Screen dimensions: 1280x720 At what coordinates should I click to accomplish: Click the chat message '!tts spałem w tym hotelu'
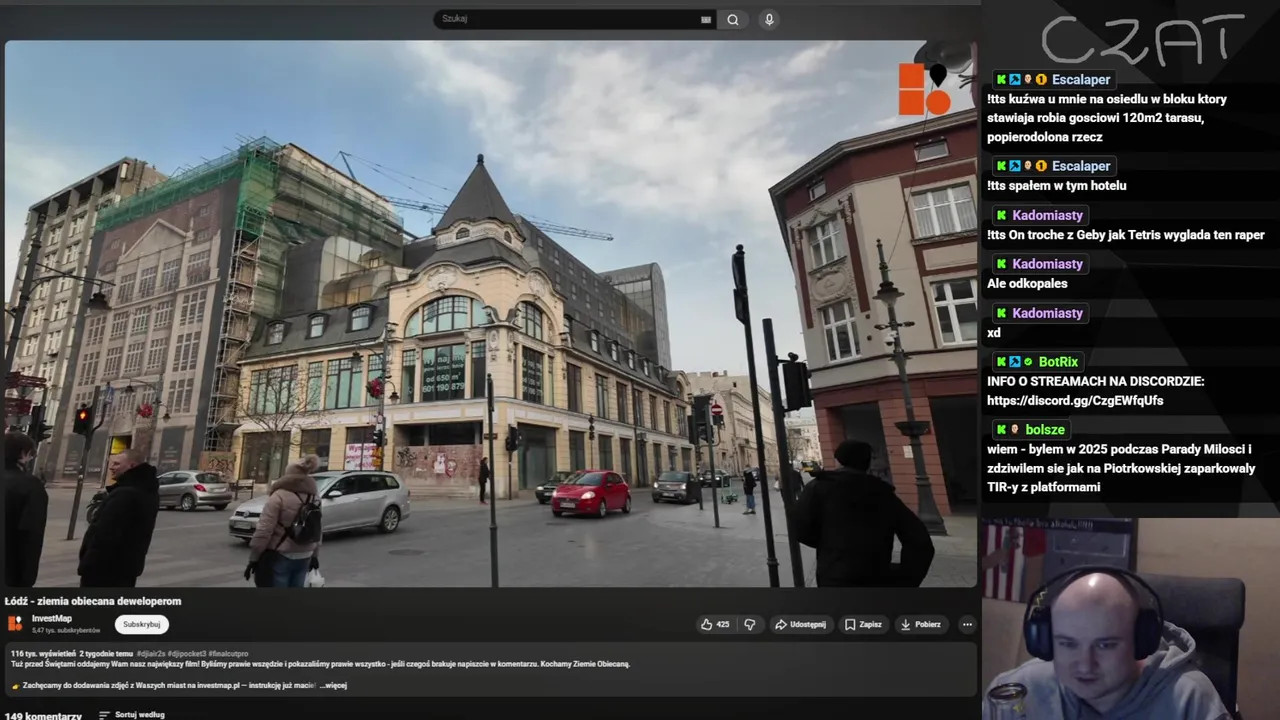coord(1056,186)
